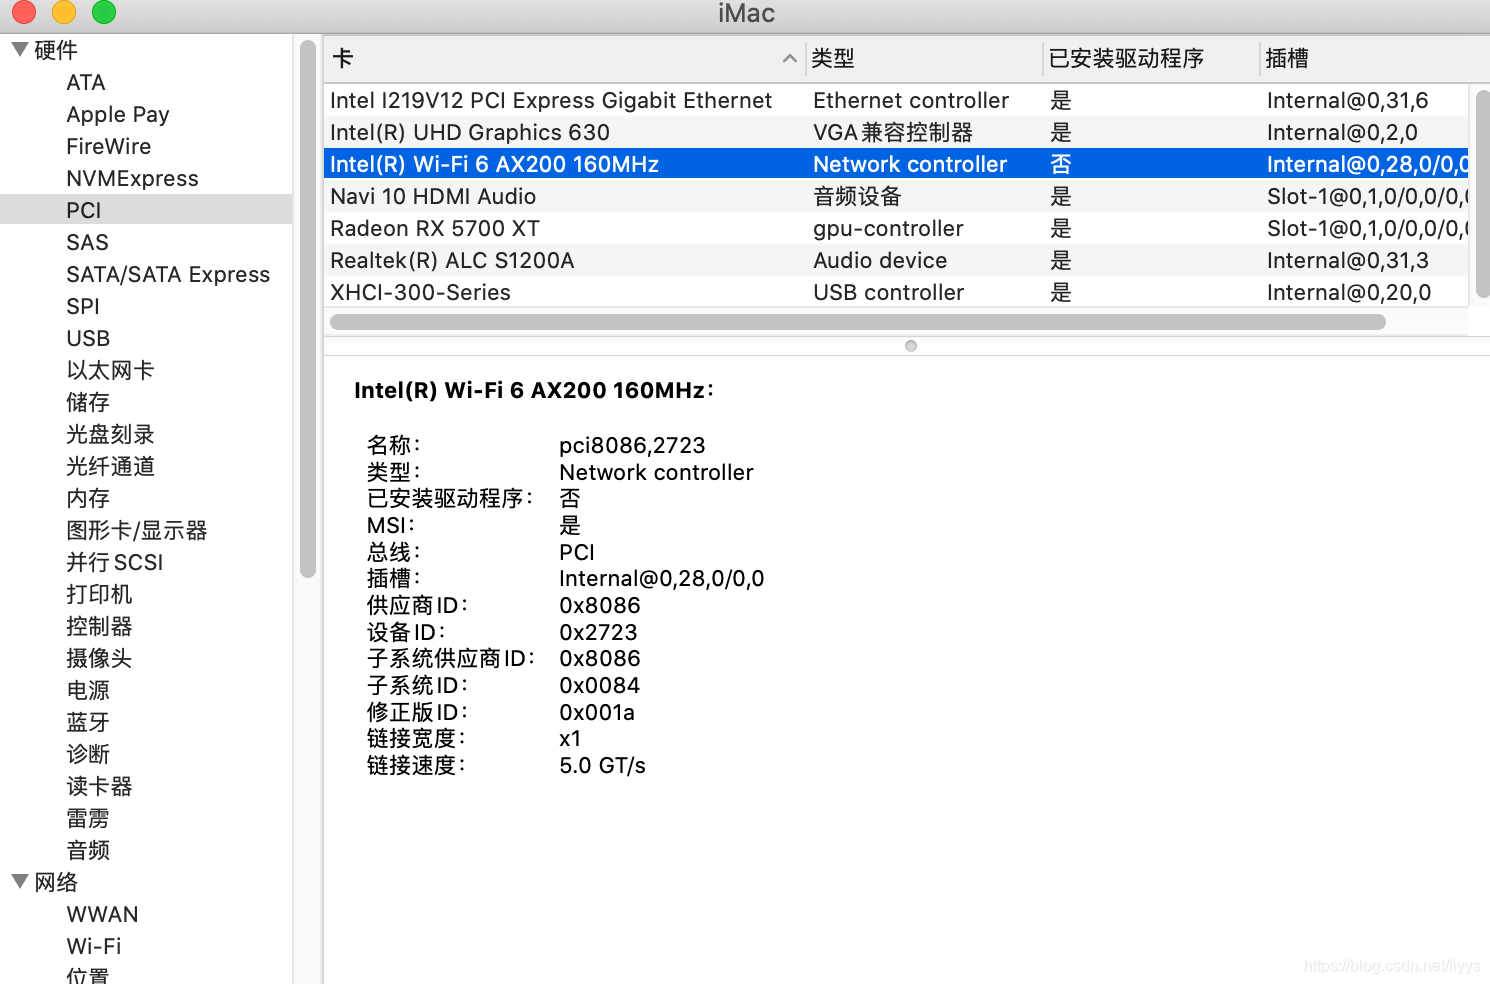Open 打印机 printers entry

tap(99, 594)
